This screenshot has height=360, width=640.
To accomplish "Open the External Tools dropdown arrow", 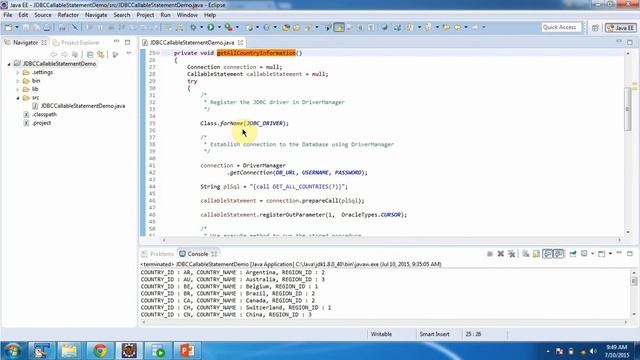I will (237, 27).
